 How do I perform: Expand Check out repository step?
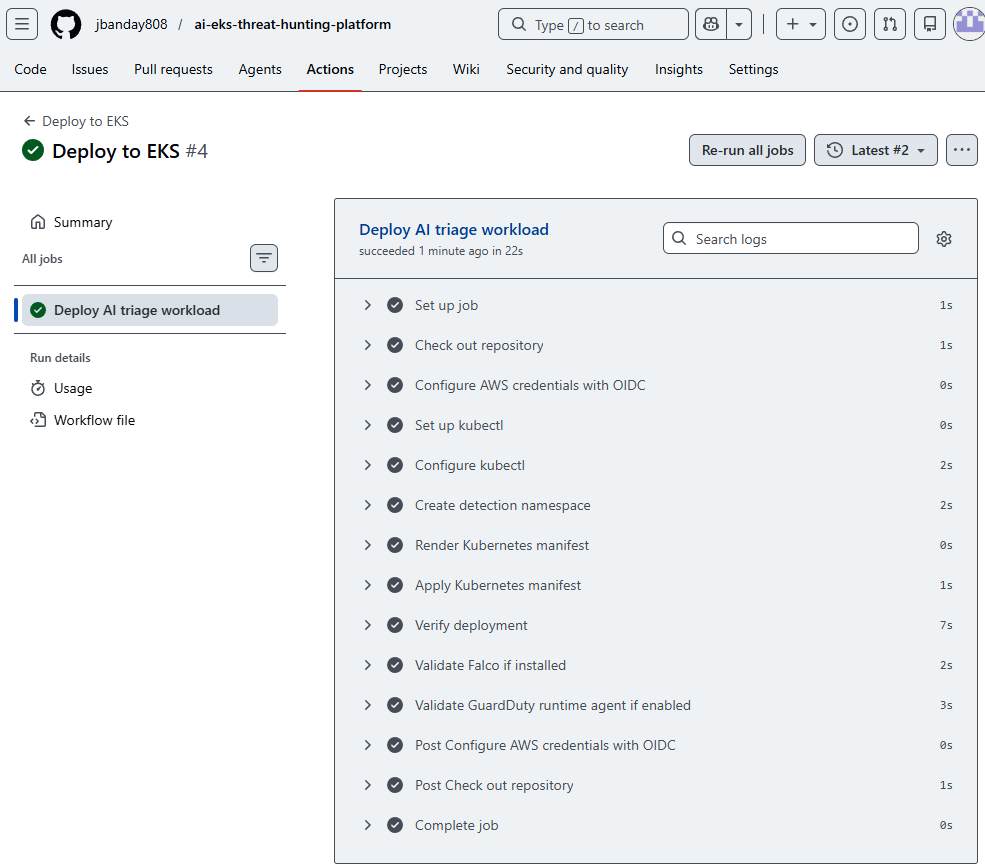pos(656,345)
